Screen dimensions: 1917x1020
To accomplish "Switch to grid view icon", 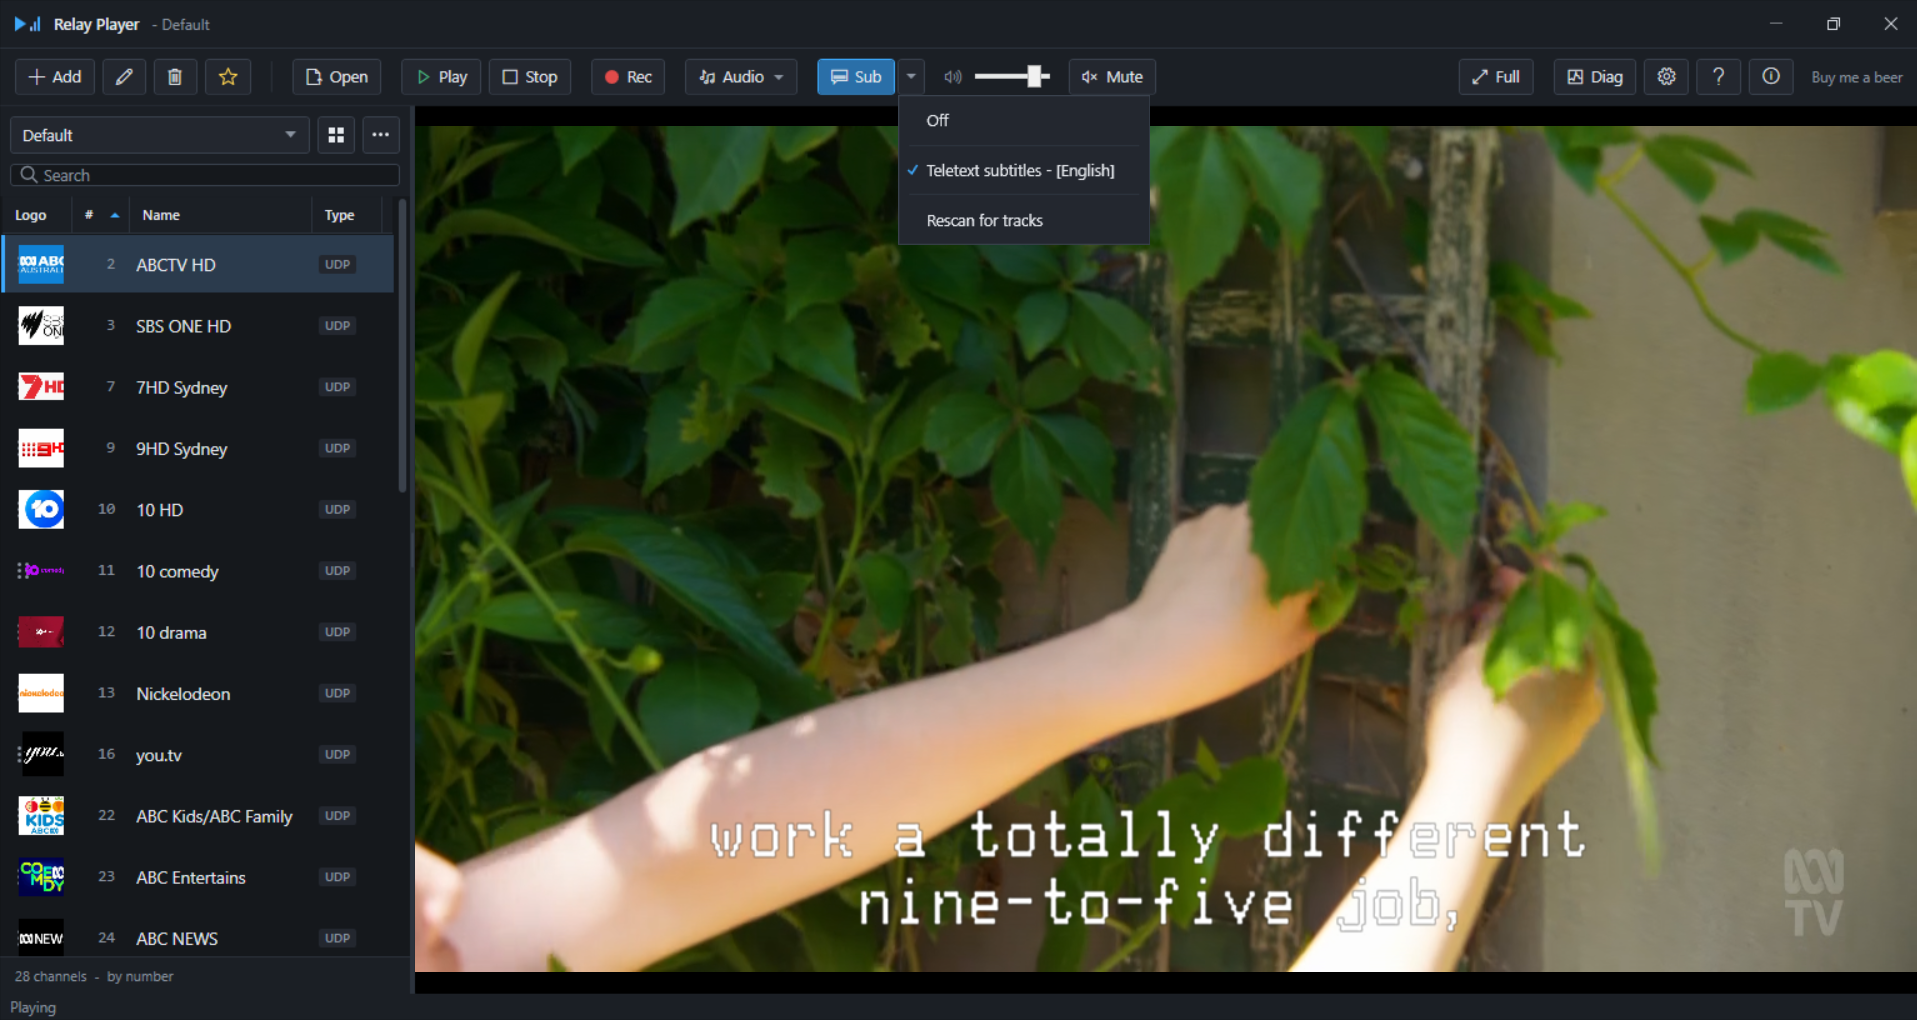I will click(336, 135).
